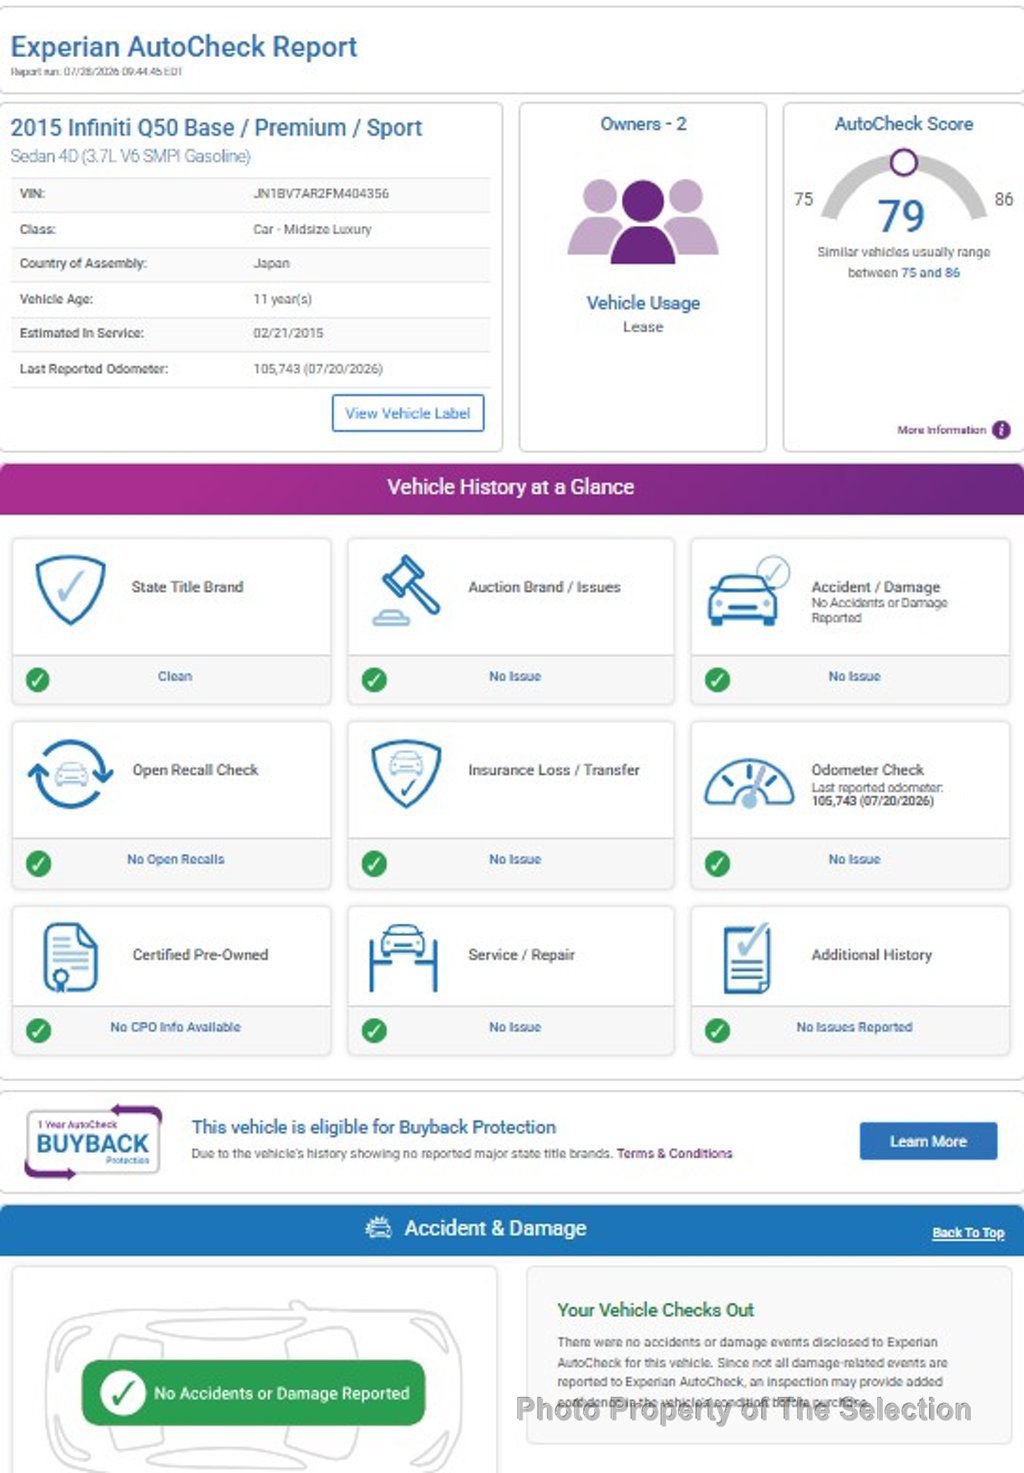Click the Buyback Protection logo
1024x1473 pixels.
click(92, 1141)
